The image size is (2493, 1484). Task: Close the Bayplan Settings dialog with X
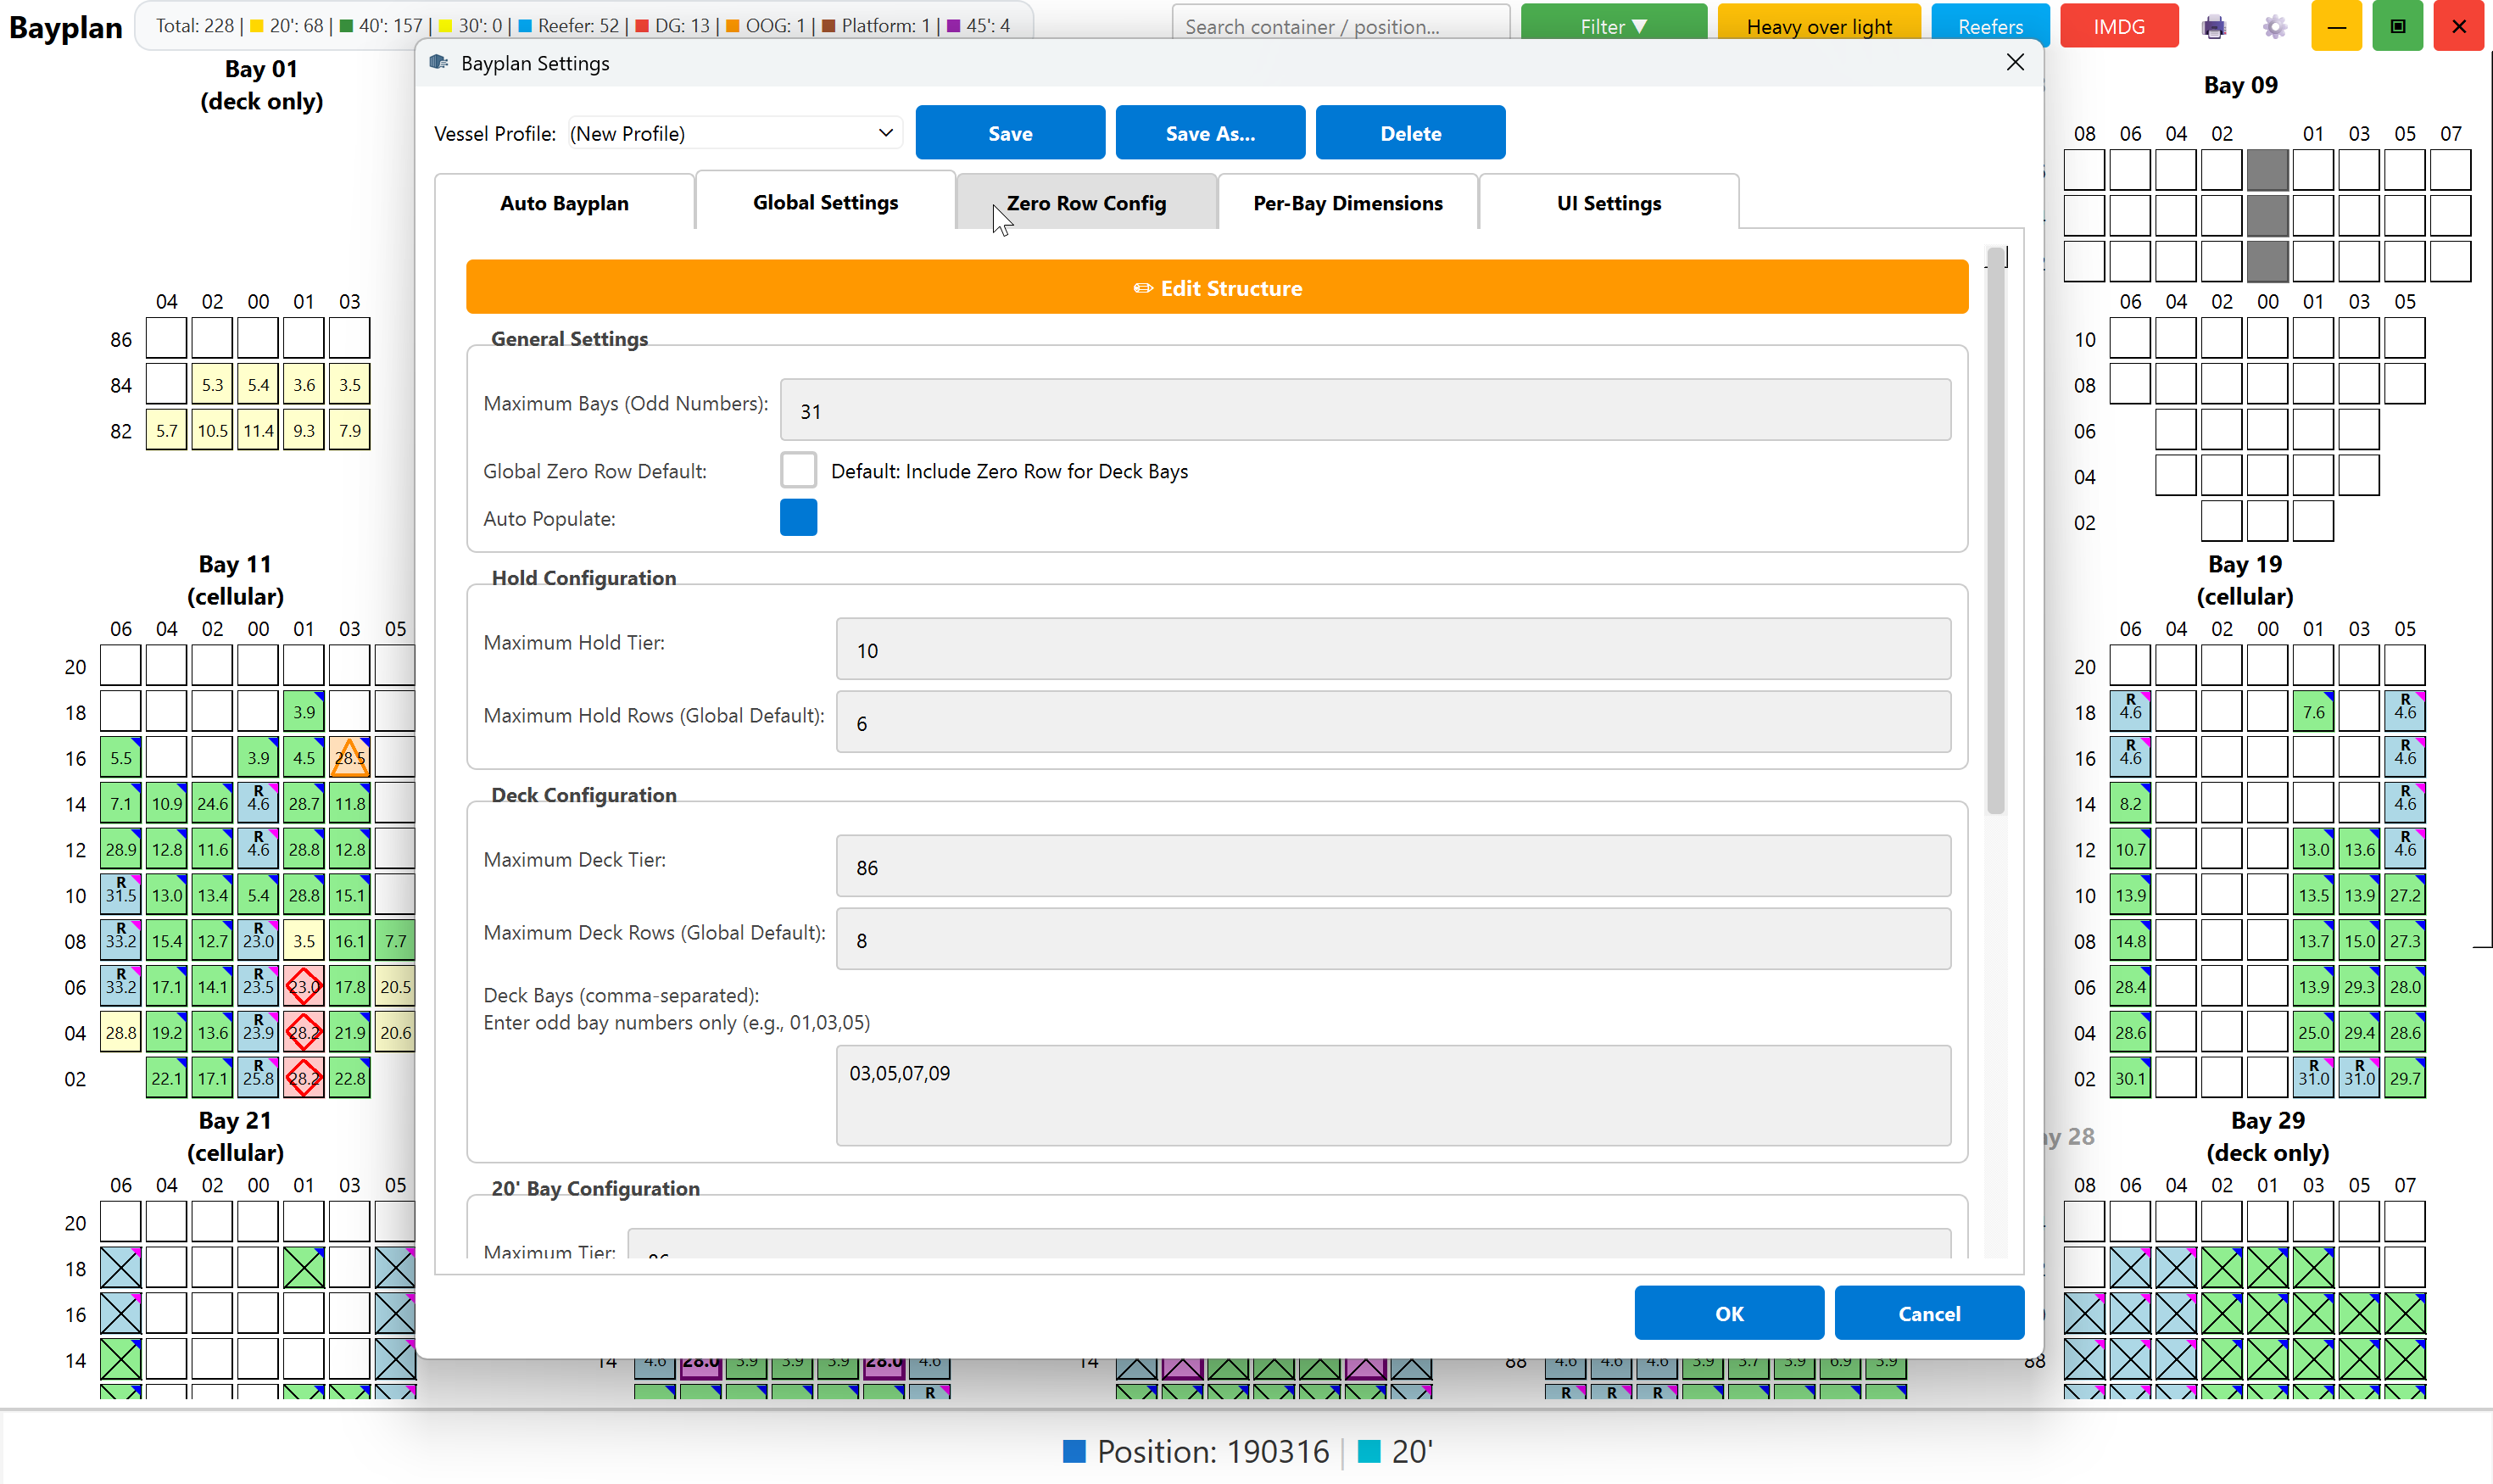[x=2015, y=63]
